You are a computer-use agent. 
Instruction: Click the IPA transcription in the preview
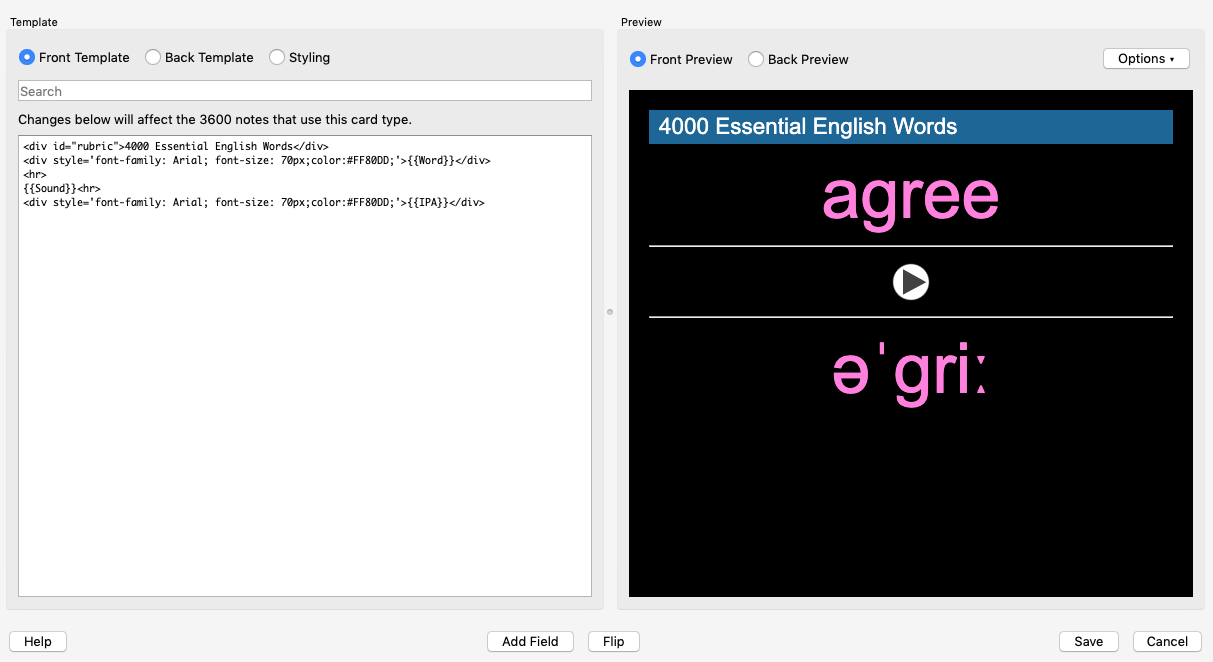click(910, 374)
